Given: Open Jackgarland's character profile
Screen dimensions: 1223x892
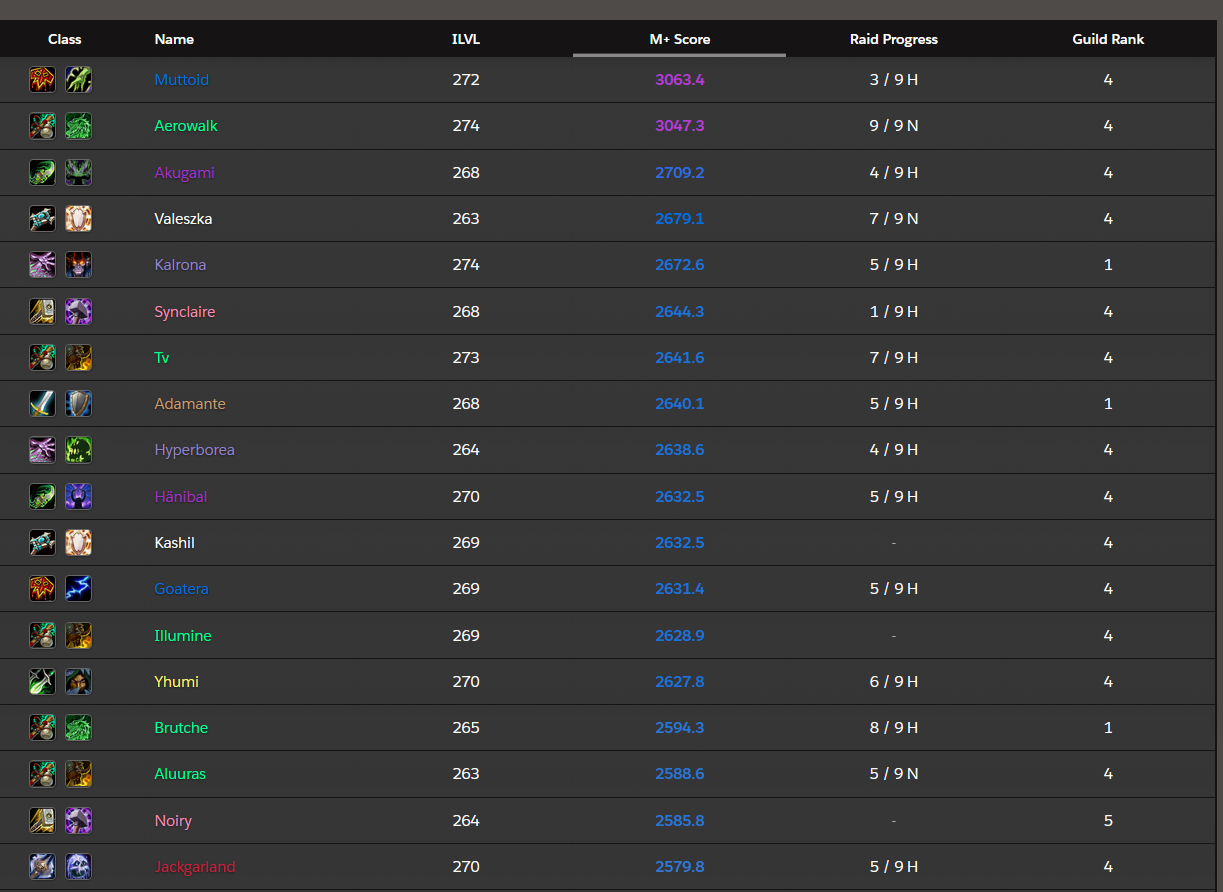Looking at the screenshot, I should 195,867.
